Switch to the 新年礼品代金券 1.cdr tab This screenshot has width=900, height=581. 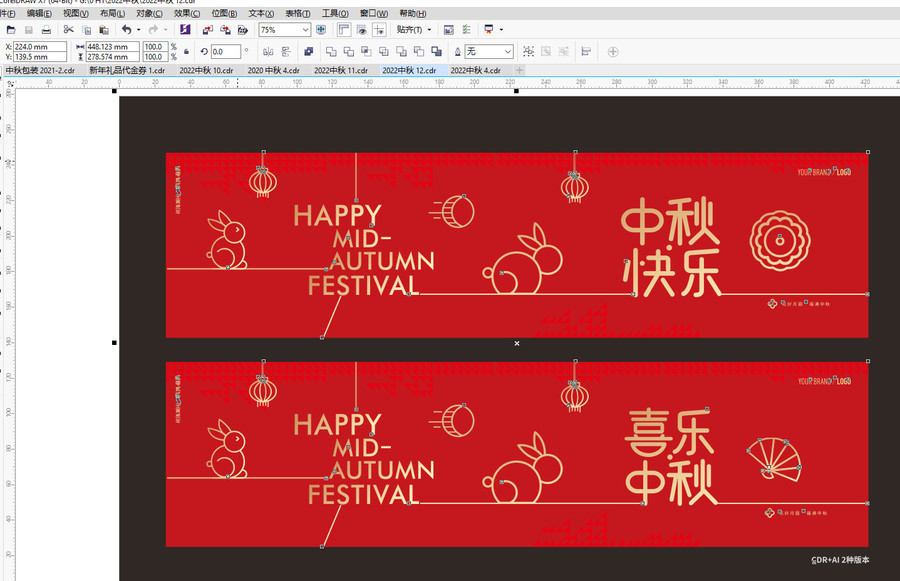pyautogui.click(x=127, y=70)
